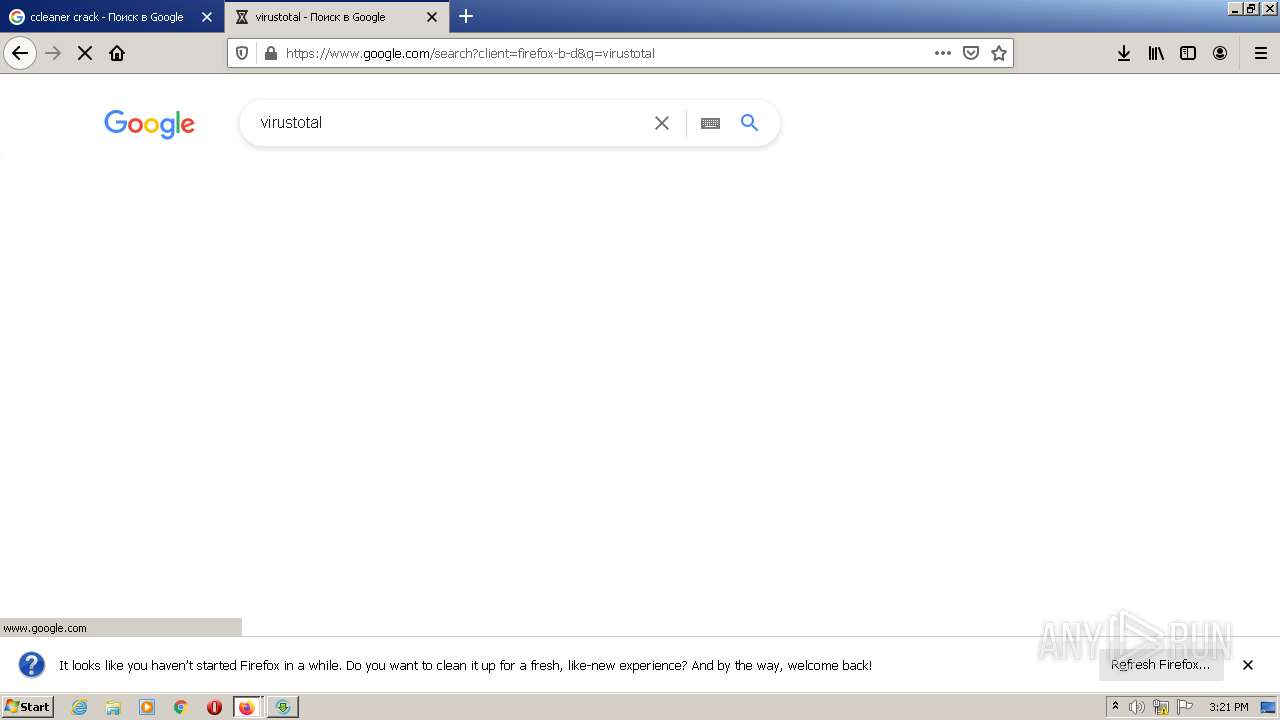Click the 3:21 PM clock

tap(1229, 707)
